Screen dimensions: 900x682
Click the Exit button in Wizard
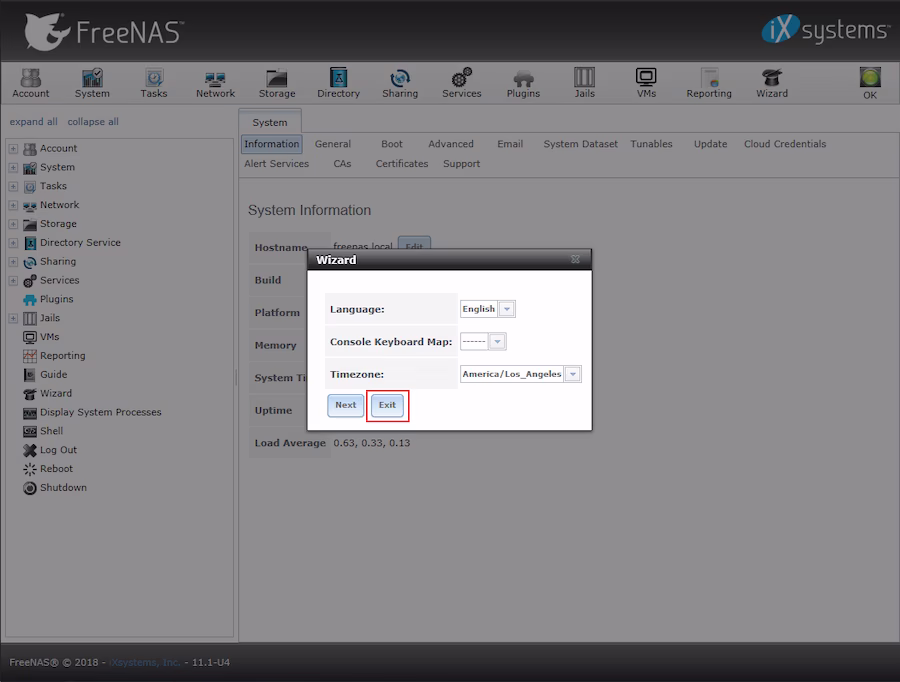click(387, 405)
